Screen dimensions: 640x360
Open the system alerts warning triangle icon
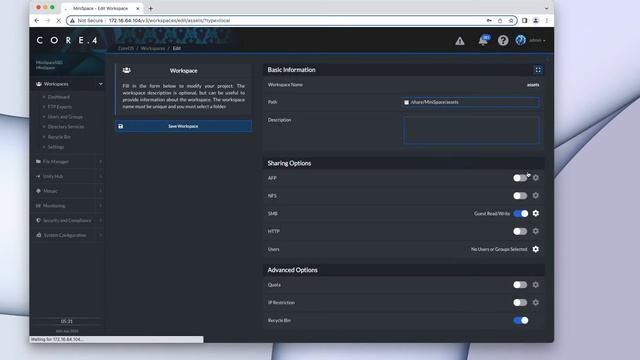tap(460, 41)
